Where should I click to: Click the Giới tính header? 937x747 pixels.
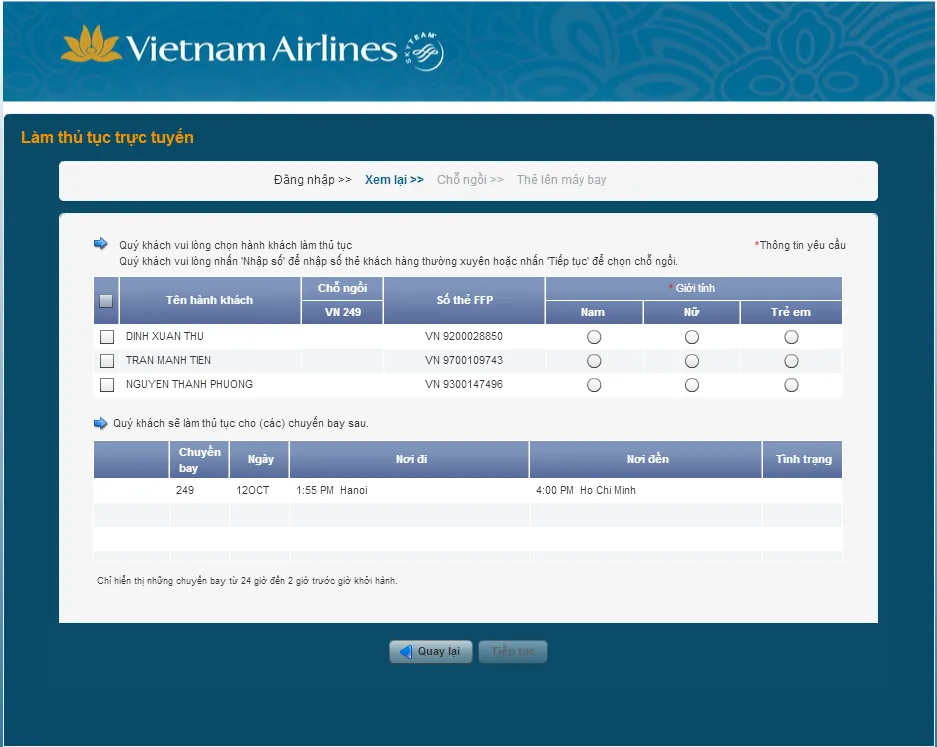(694, 288)
